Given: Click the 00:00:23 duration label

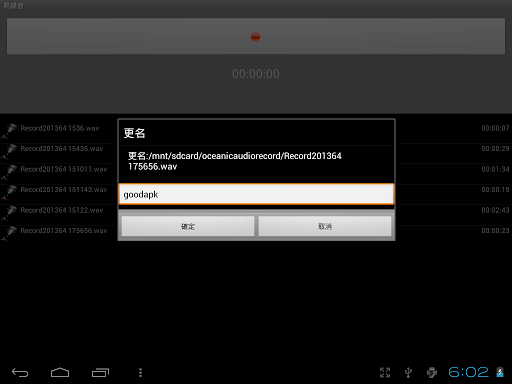Looking at the screenshot, I should click(495, 231).
